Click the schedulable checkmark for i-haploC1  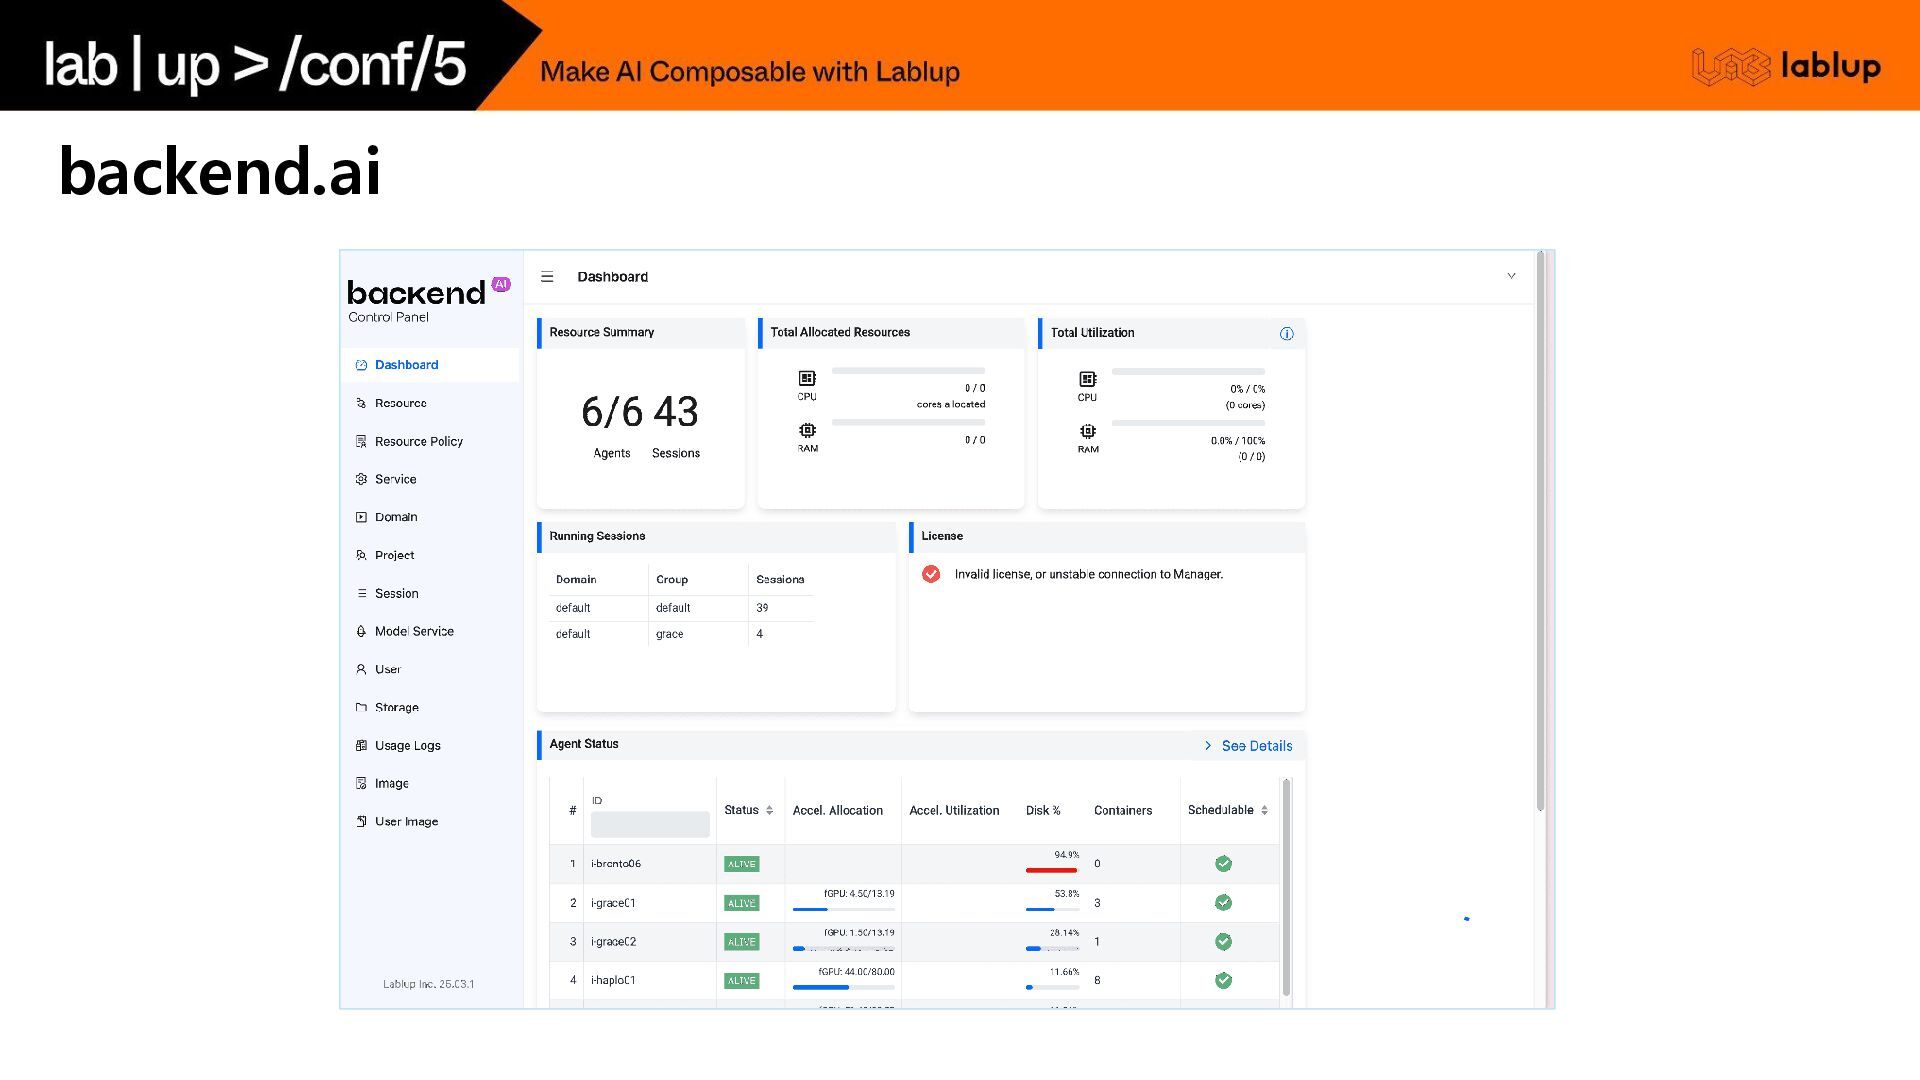(1223, 981)
